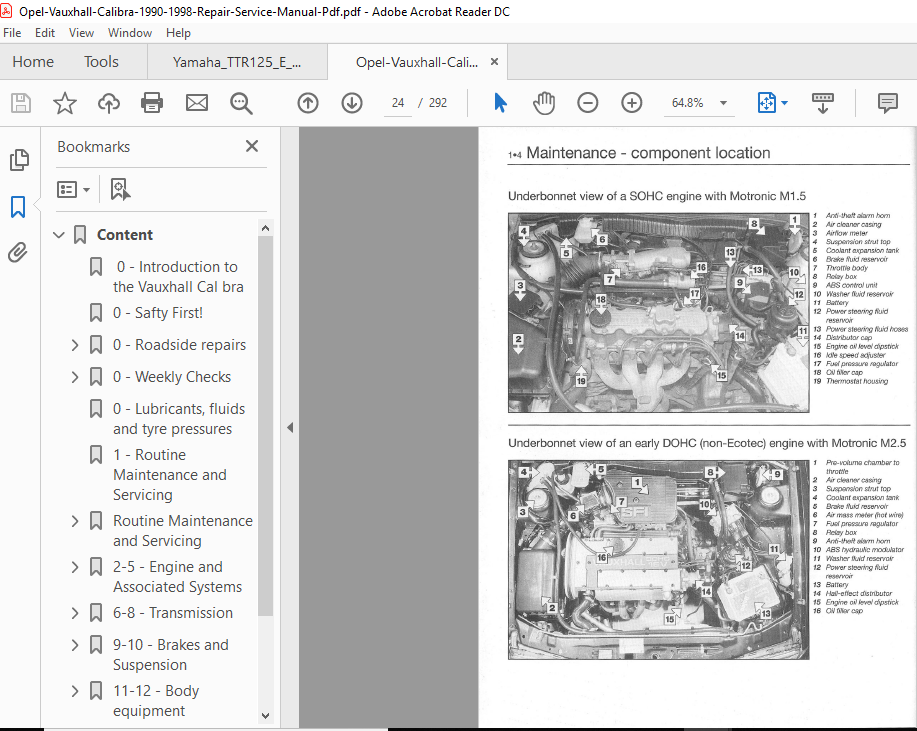Collapse the navigation pane arrow

click(x=290, y=427)
